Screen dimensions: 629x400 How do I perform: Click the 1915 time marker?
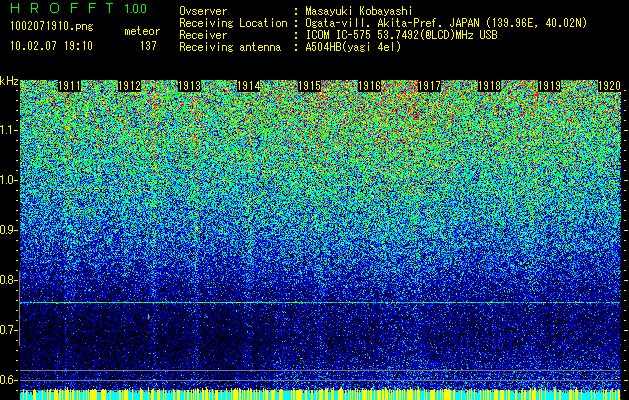pyautogui.click(x=309, y=86)
